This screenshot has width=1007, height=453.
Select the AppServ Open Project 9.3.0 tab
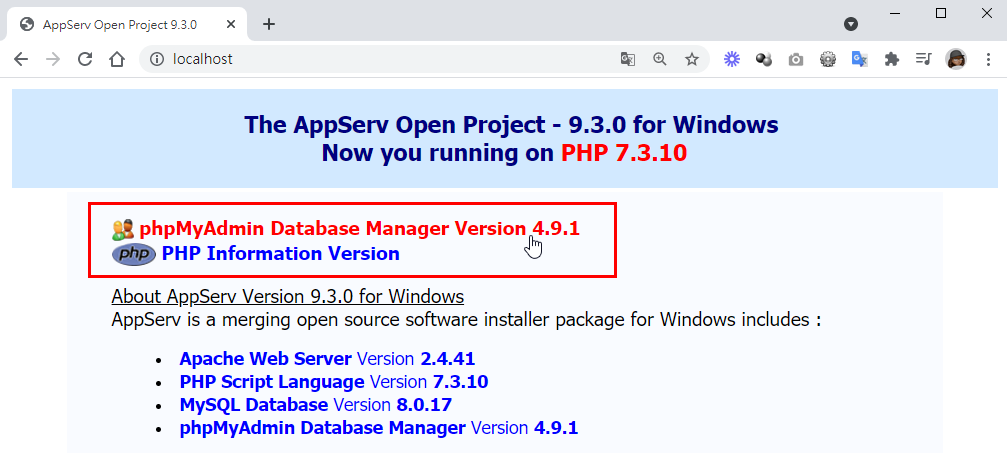tap(120, 24)
